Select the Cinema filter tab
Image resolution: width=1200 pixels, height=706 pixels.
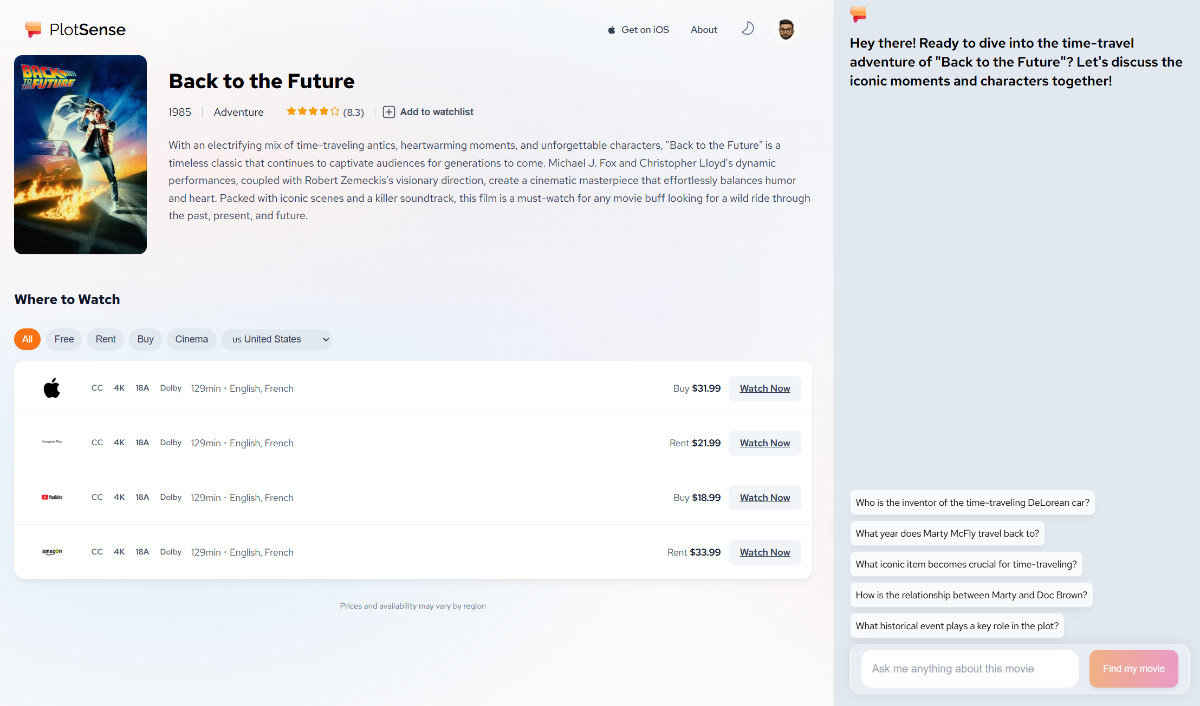(x=191, y=339)
